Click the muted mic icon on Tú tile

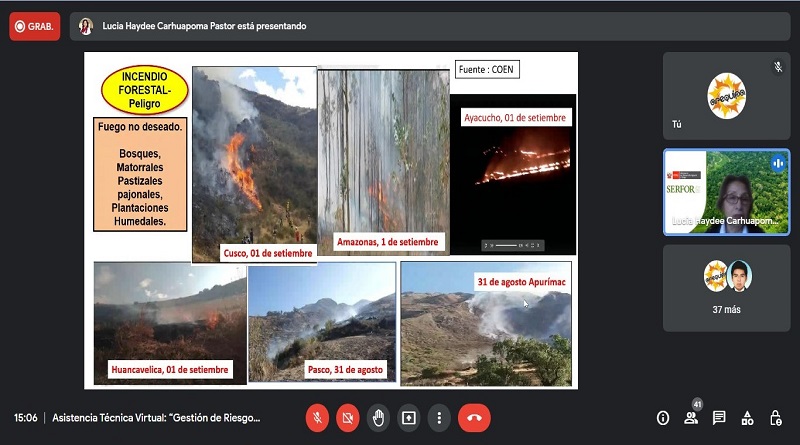coord(778,67)
